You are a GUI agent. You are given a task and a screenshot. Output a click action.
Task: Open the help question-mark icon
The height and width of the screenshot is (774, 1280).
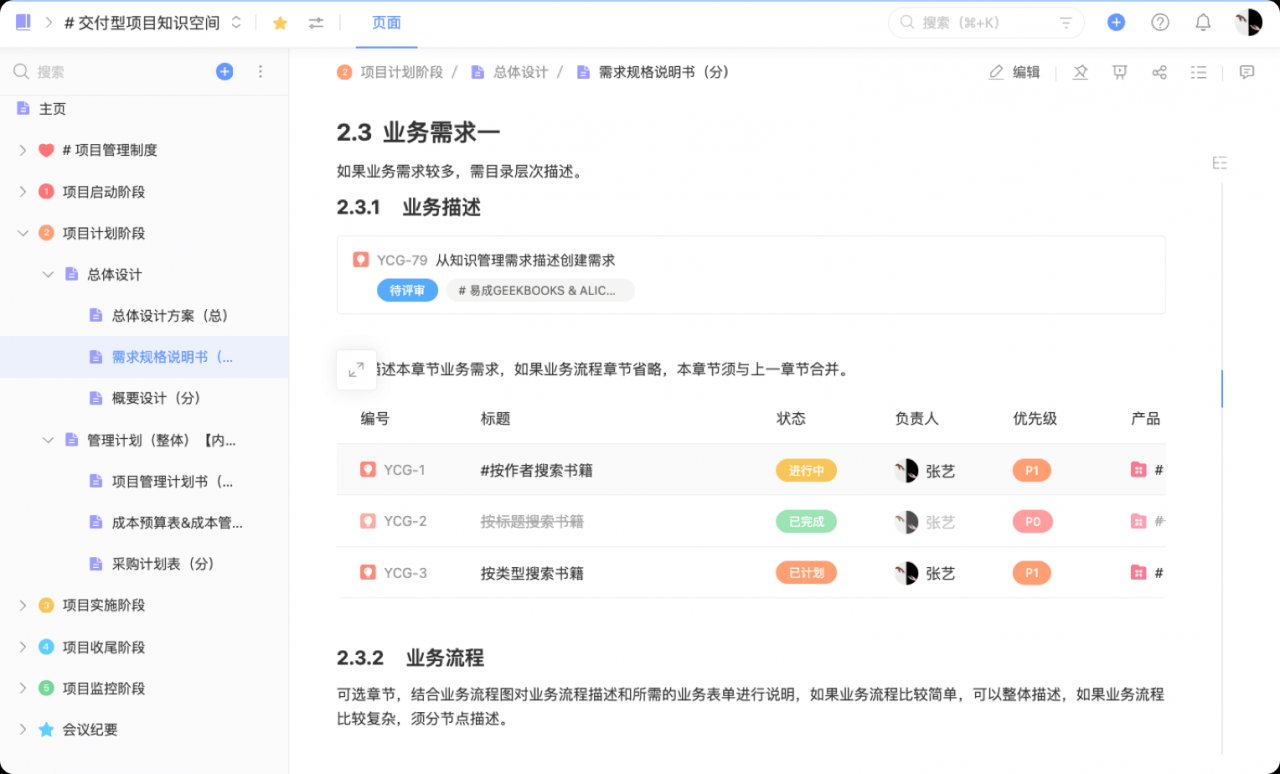point(1159,21)
